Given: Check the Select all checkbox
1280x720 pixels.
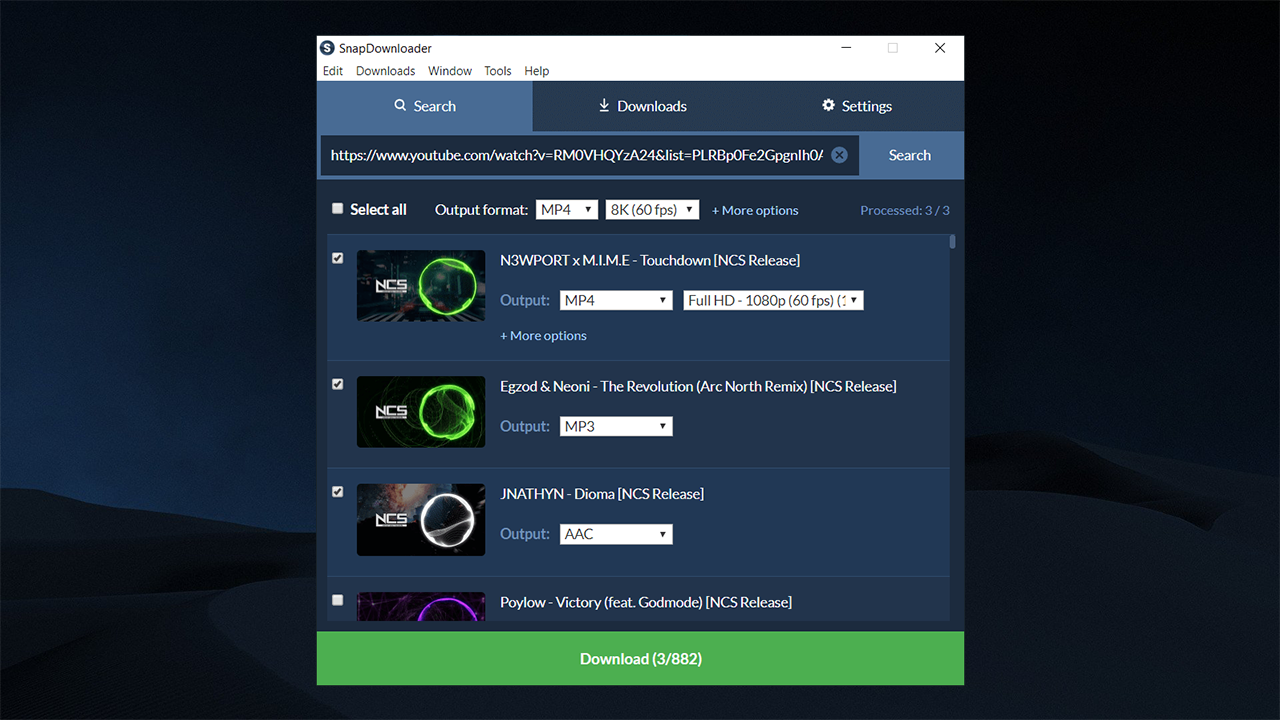Looking at the screenshot, I should pos(338,209).
